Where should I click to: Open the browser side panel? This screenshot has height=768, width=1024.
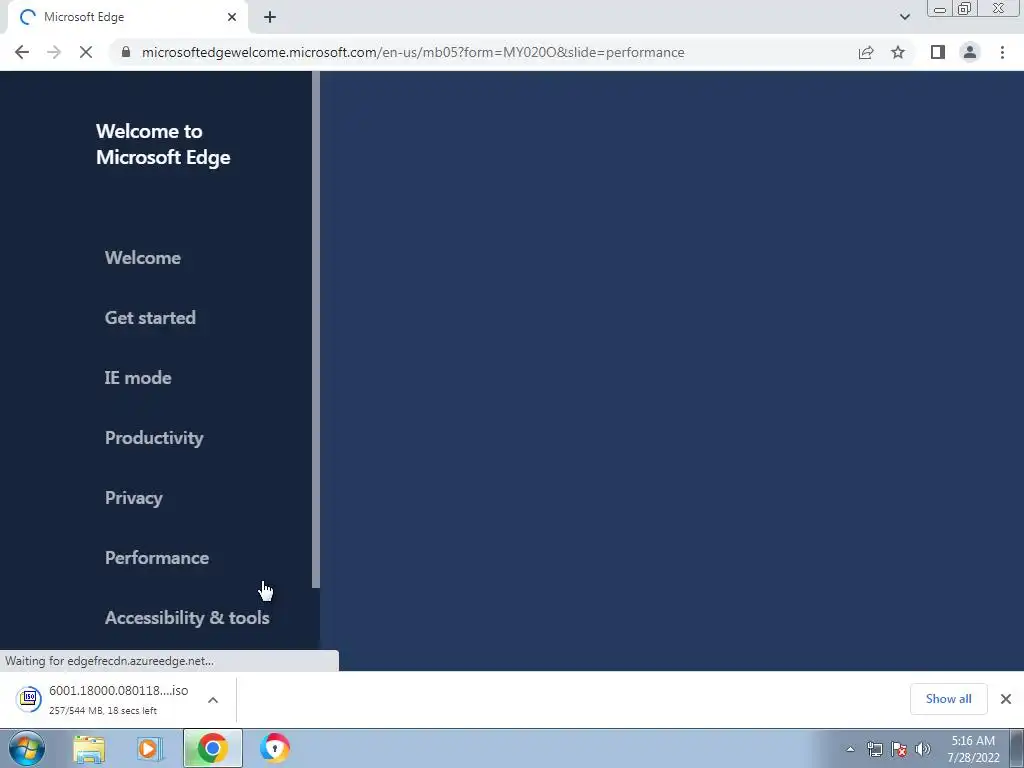point(938,52)
